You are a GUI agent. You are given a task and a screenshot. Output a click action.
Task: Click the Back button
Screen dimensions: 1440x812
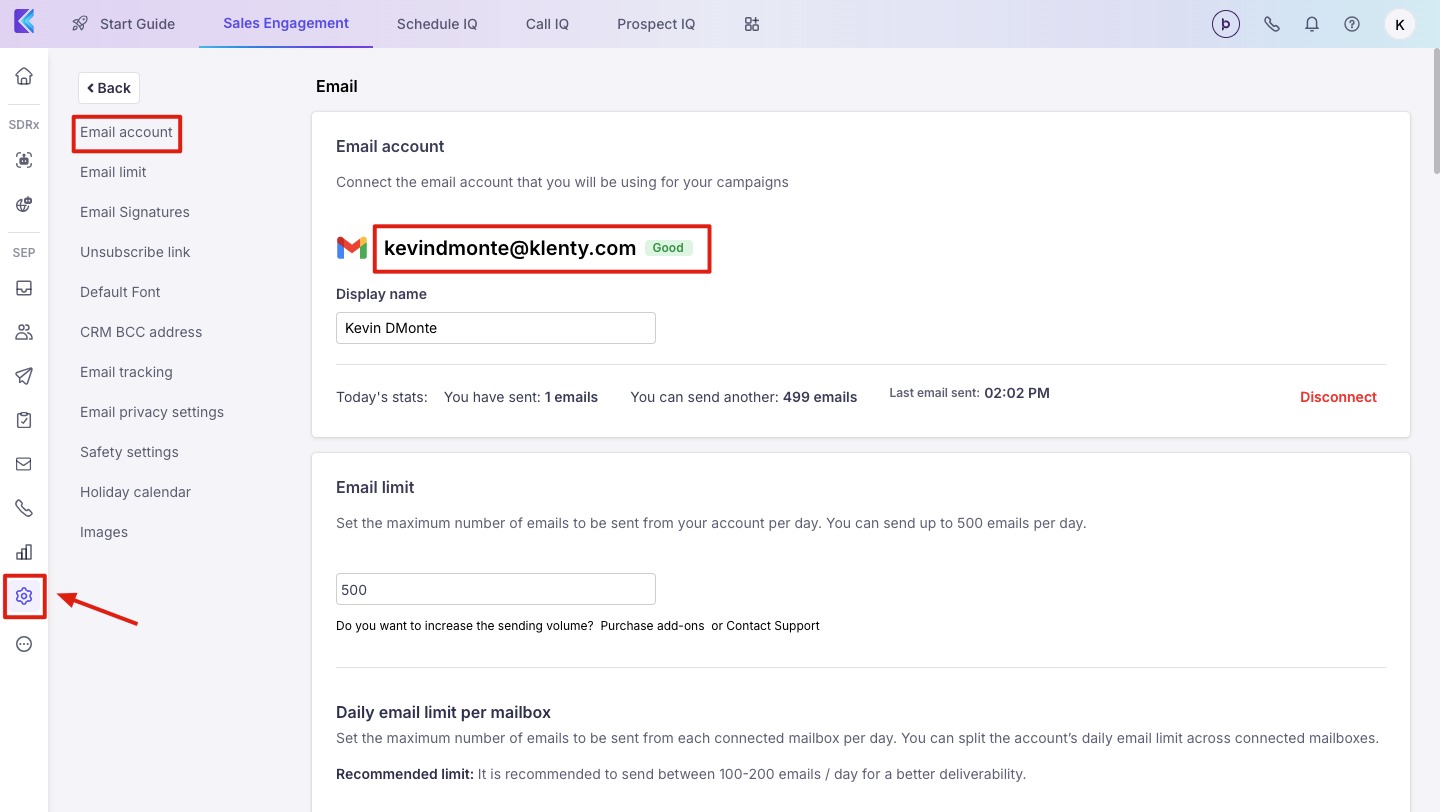(109, 88)
